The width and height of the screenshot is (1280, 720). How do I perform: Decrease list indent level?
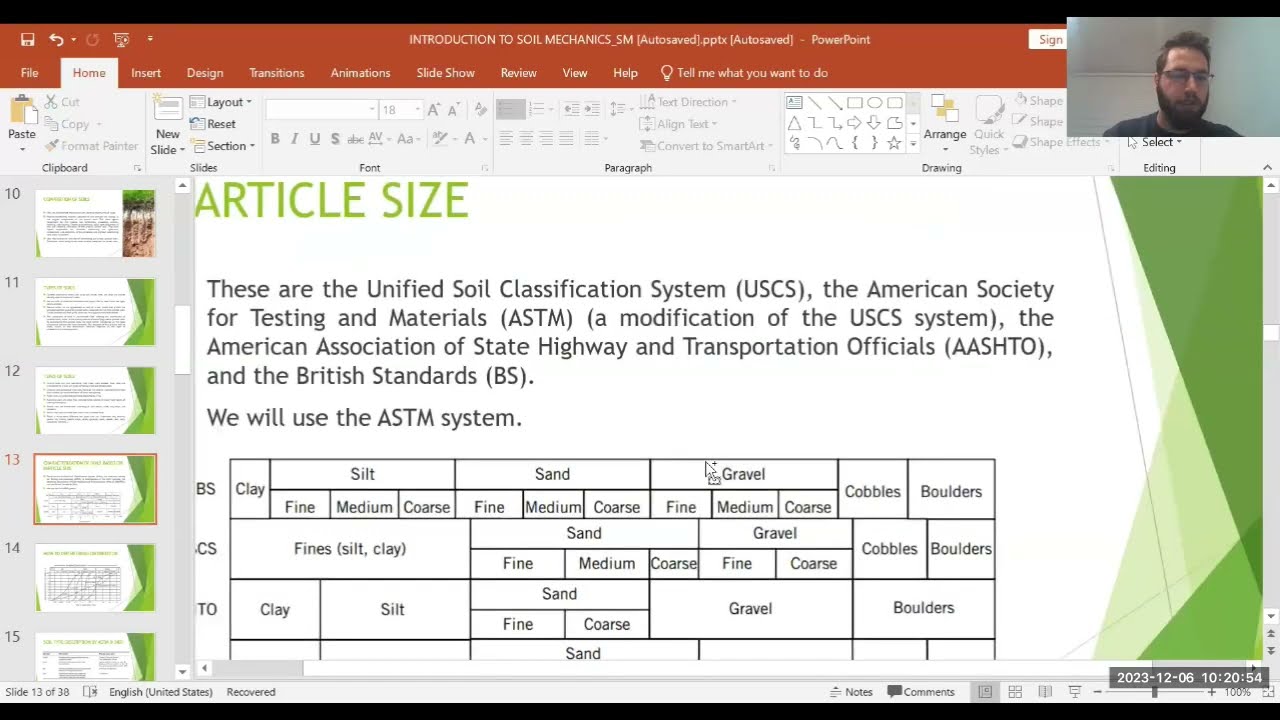pyautogui.click(x=571, y=109)
